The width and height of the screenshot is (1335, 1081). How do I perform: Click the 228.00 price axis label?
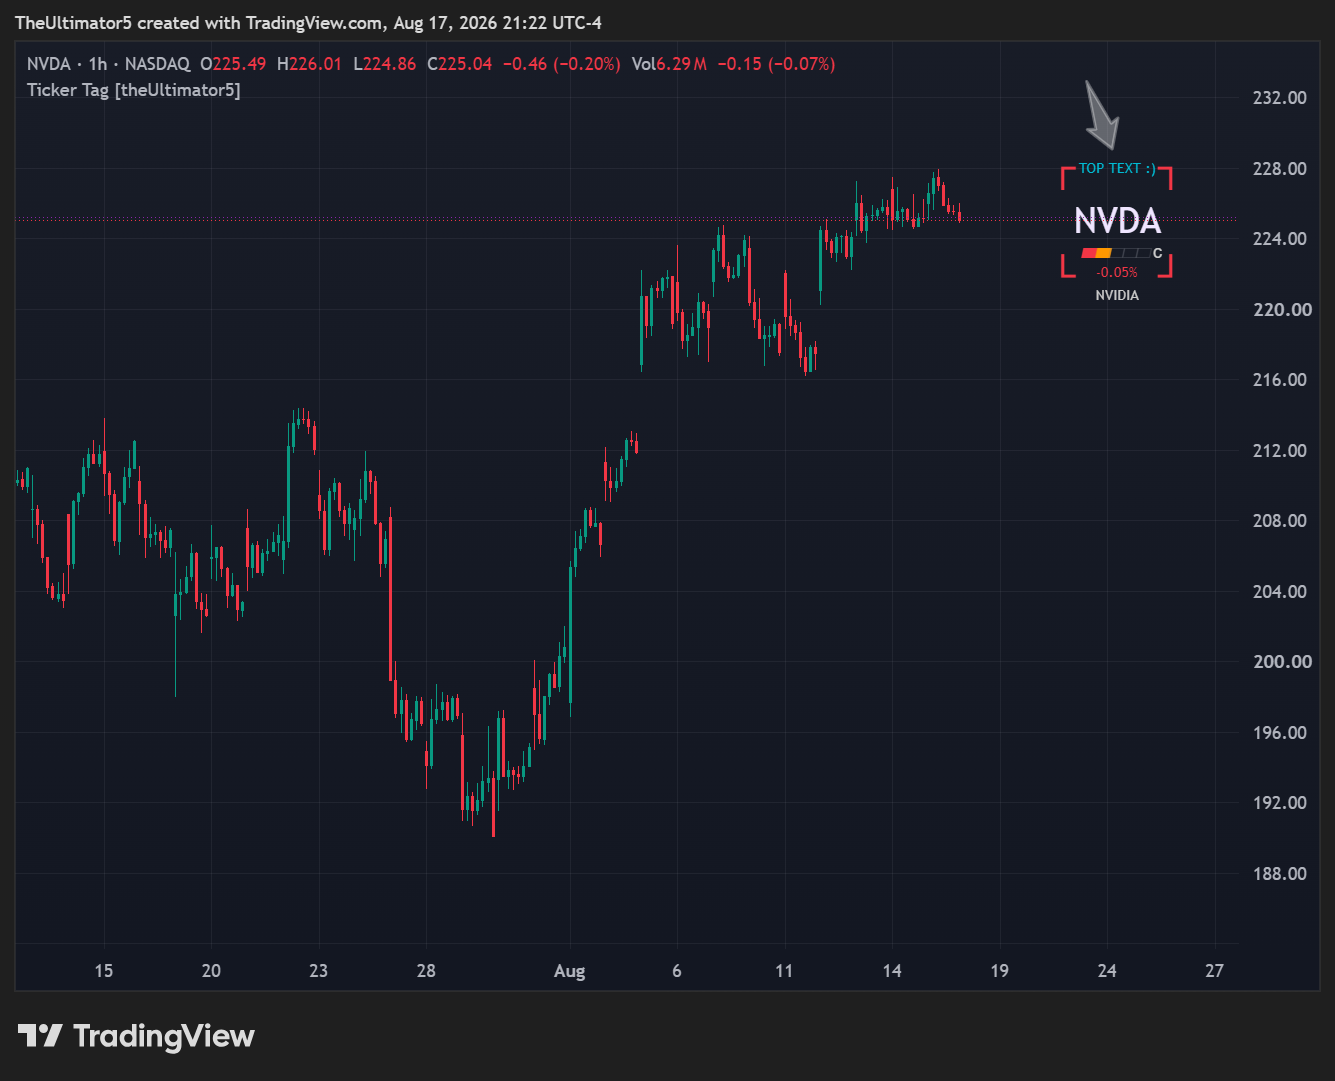(1279, 168)
